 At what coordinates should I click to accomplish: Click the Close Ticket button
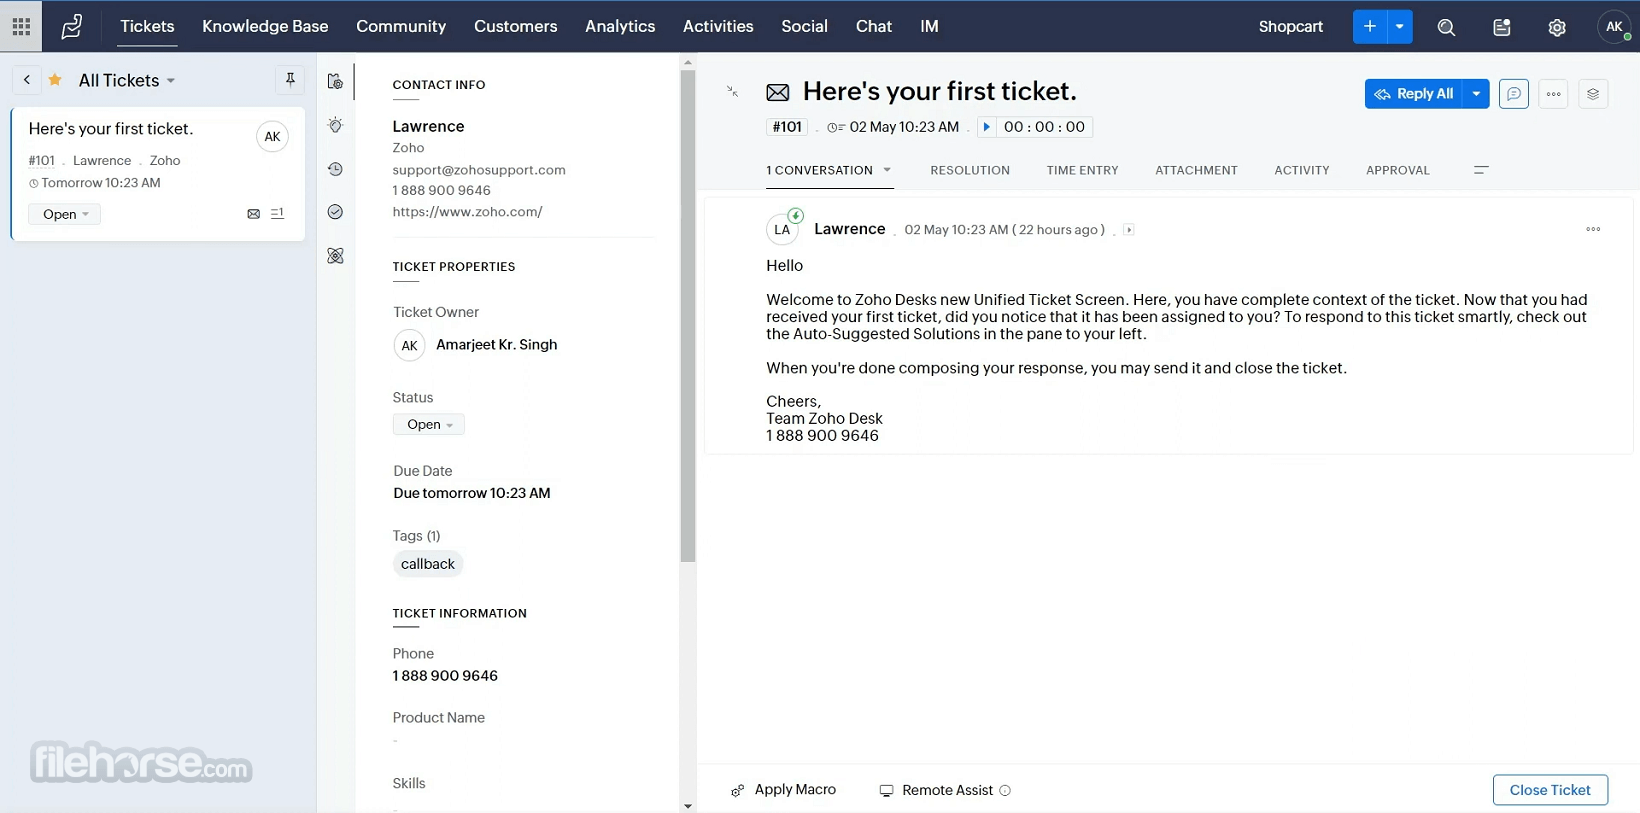[x=1550, y=790]
